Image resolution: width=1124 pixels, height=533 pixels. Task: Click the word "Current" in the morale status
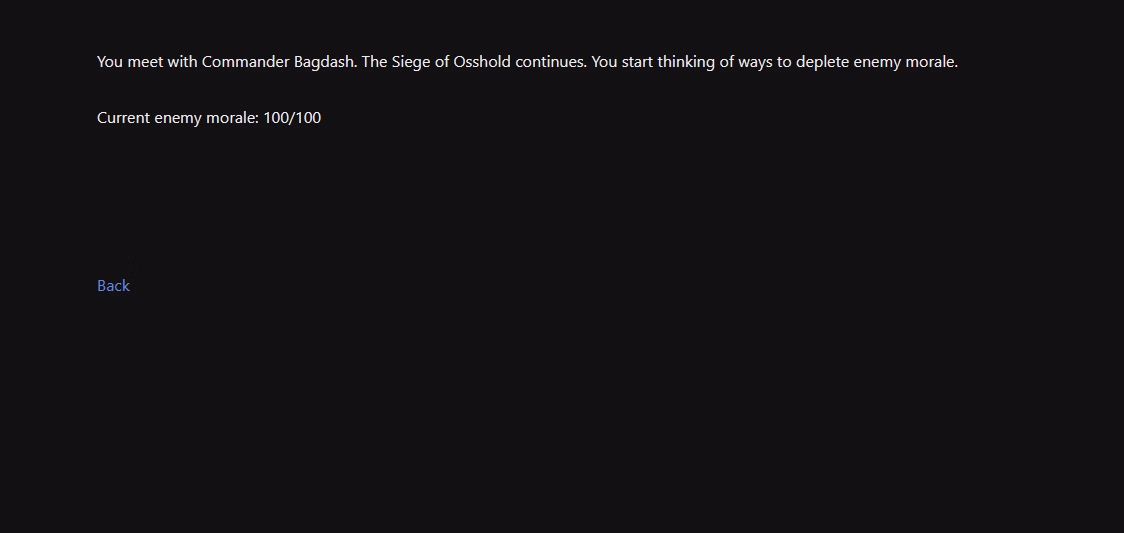pyautogui.click(x=124, y=118)
